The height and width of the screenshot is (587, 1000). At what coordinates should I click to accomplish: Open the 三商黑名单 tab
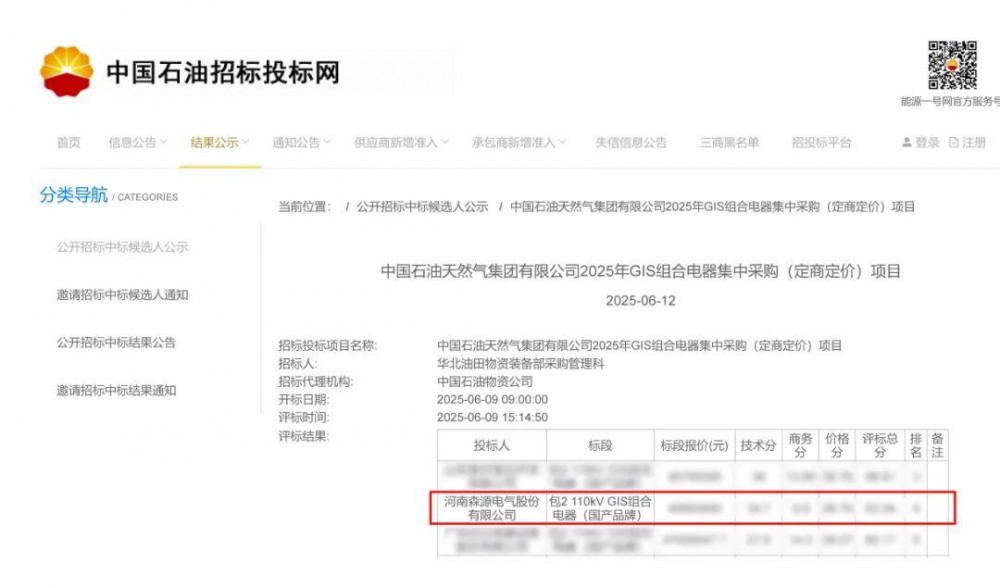click(729, 142)
